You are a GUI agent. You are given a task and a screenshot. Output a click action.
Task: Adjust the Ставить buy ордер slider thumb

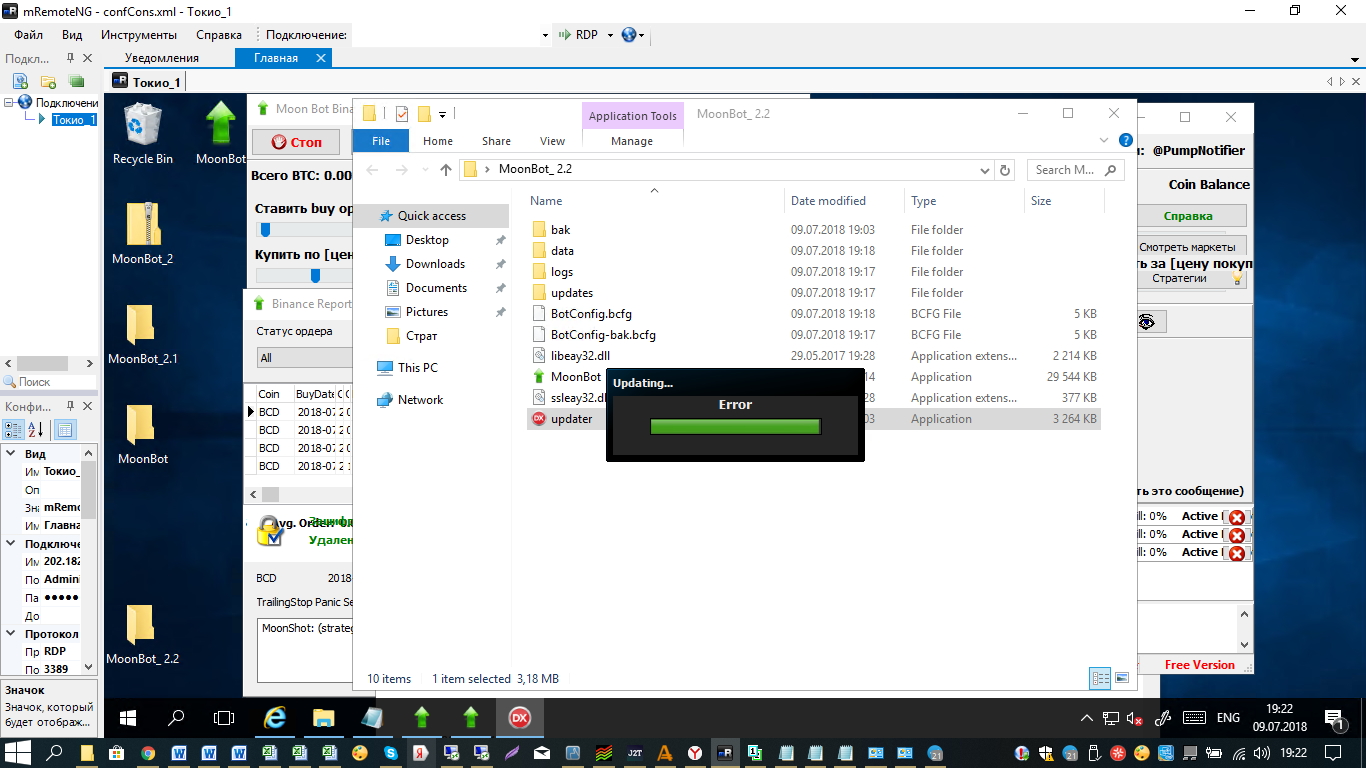pyautogui.click(x=265, y=230)
